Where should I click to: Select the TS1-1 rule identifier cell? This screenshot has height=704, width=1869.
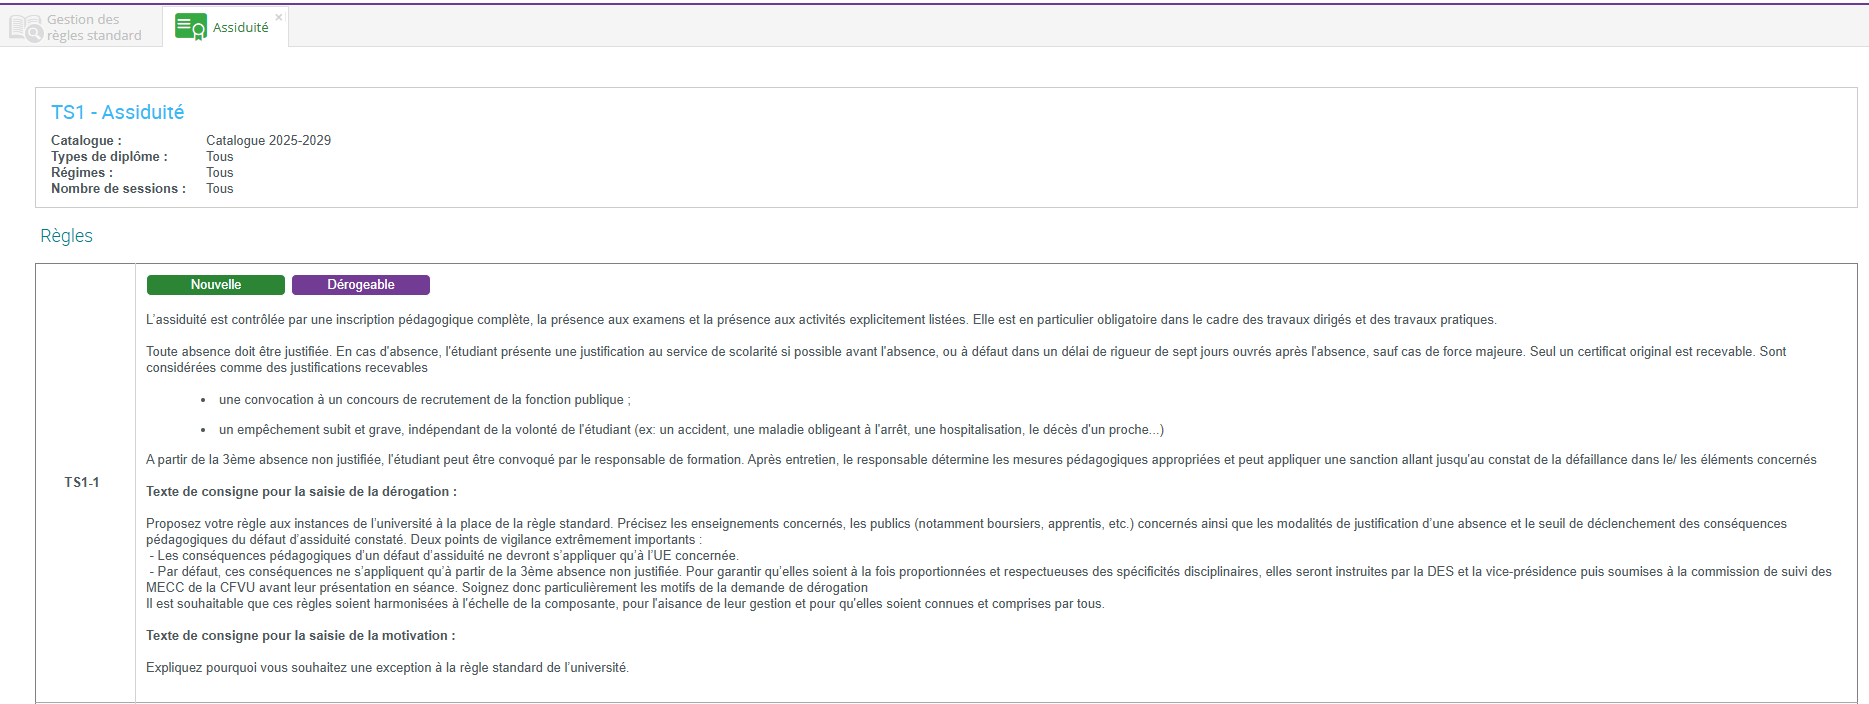(82, 482)
